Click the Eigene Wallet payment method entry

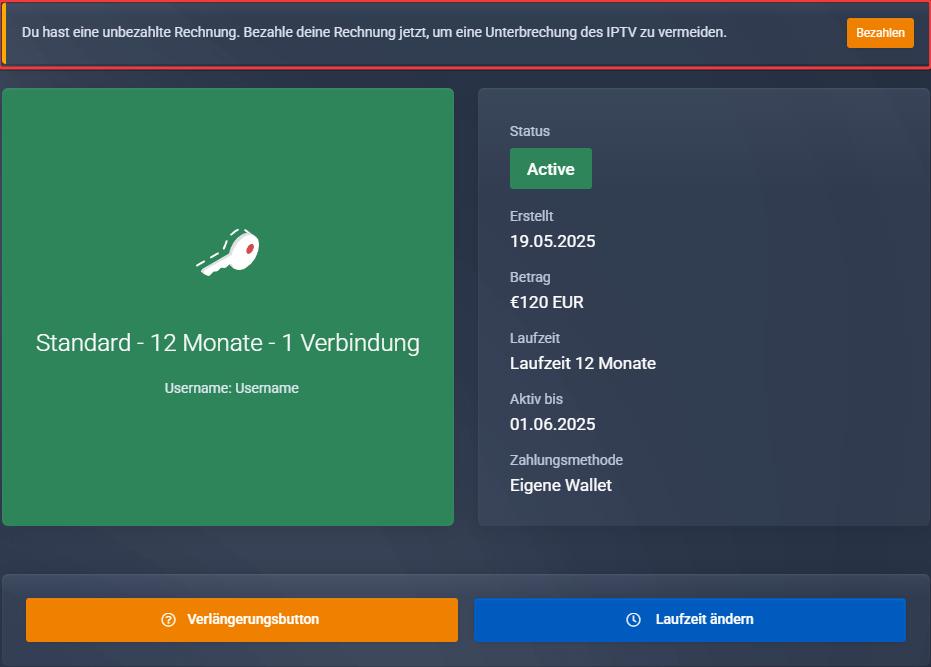(560, 484)
